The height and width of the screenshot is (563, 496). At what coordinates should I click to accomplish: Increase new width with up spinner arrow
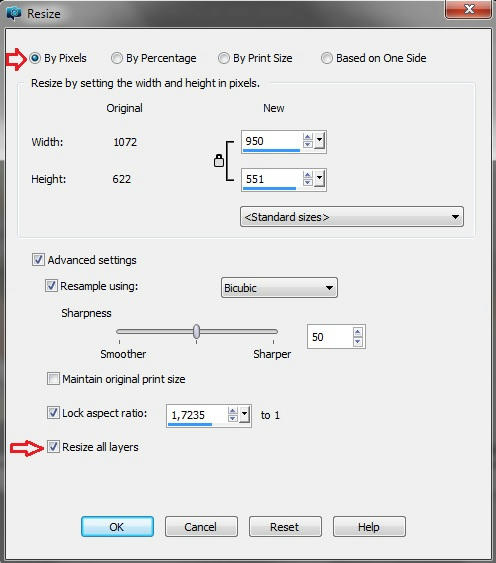pos(307,137)
